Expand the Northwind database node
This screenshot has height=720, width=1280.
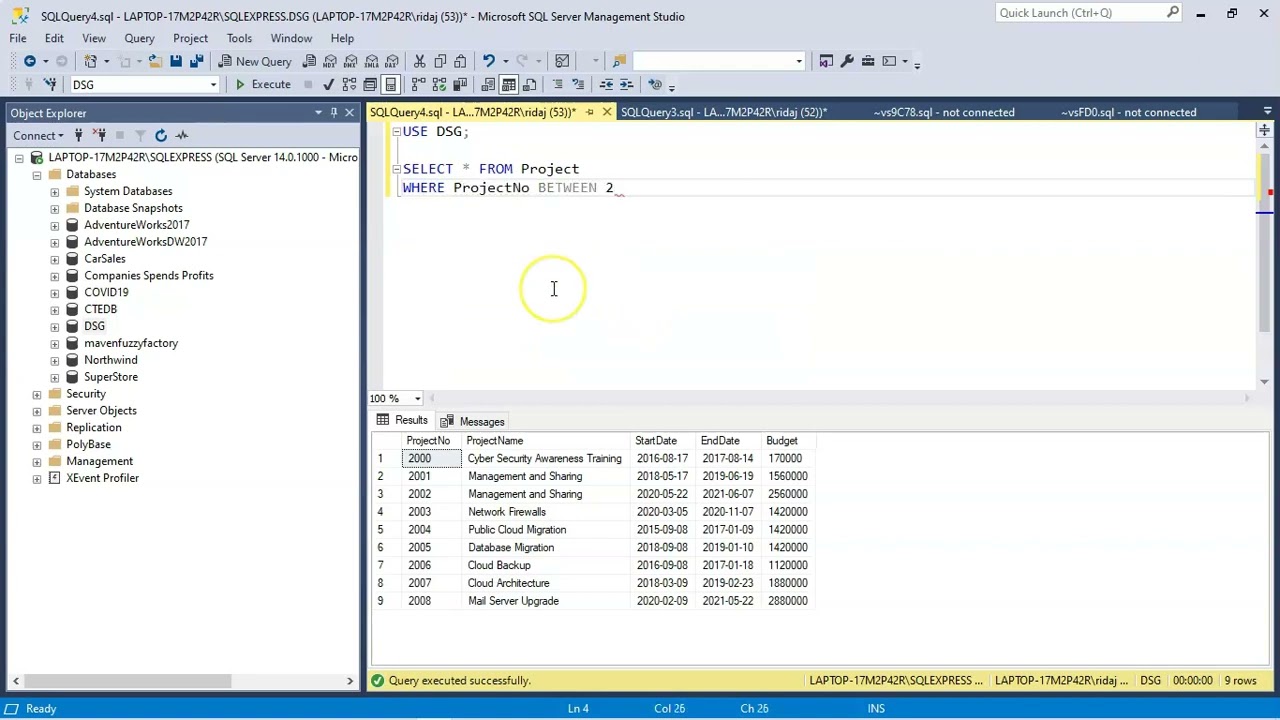54,360
